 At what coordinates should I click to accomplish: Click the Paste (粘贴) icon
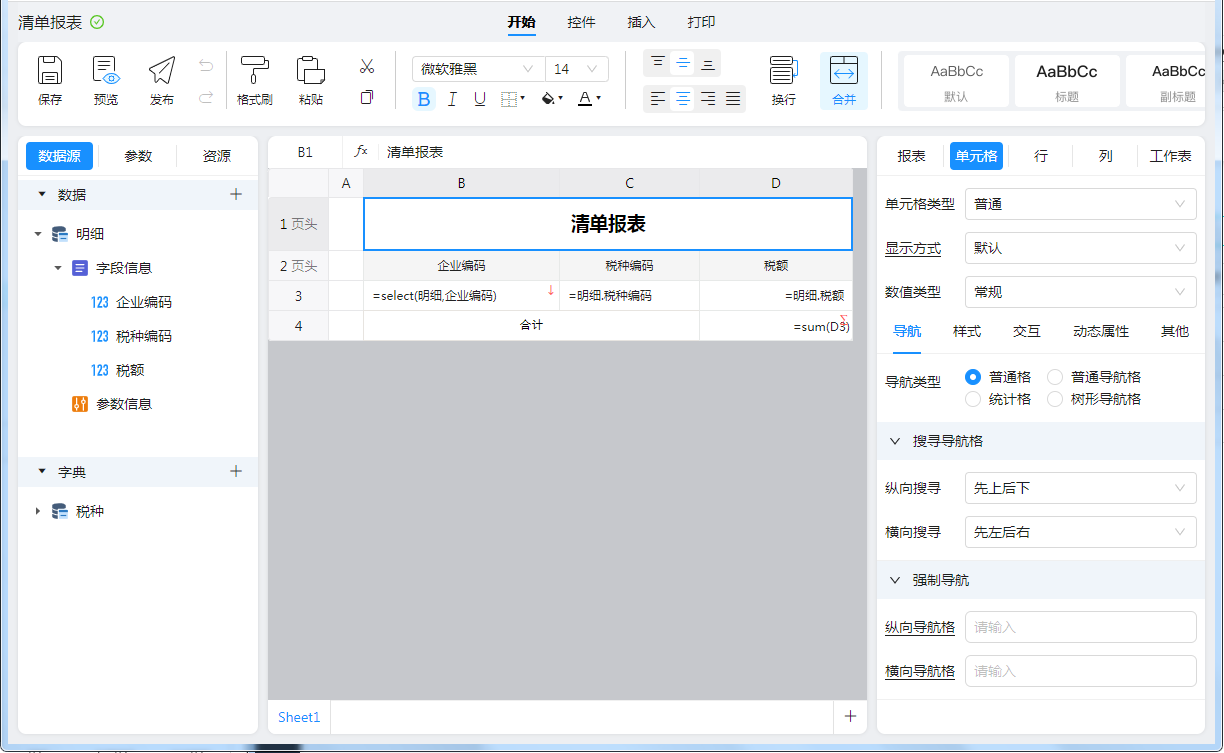coord(310,71)
